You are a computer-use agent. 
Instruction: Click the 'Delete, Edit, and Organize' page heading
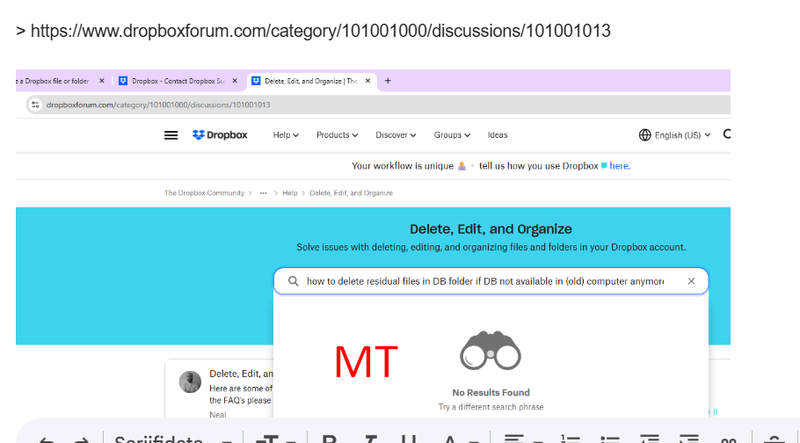(491, 229)
